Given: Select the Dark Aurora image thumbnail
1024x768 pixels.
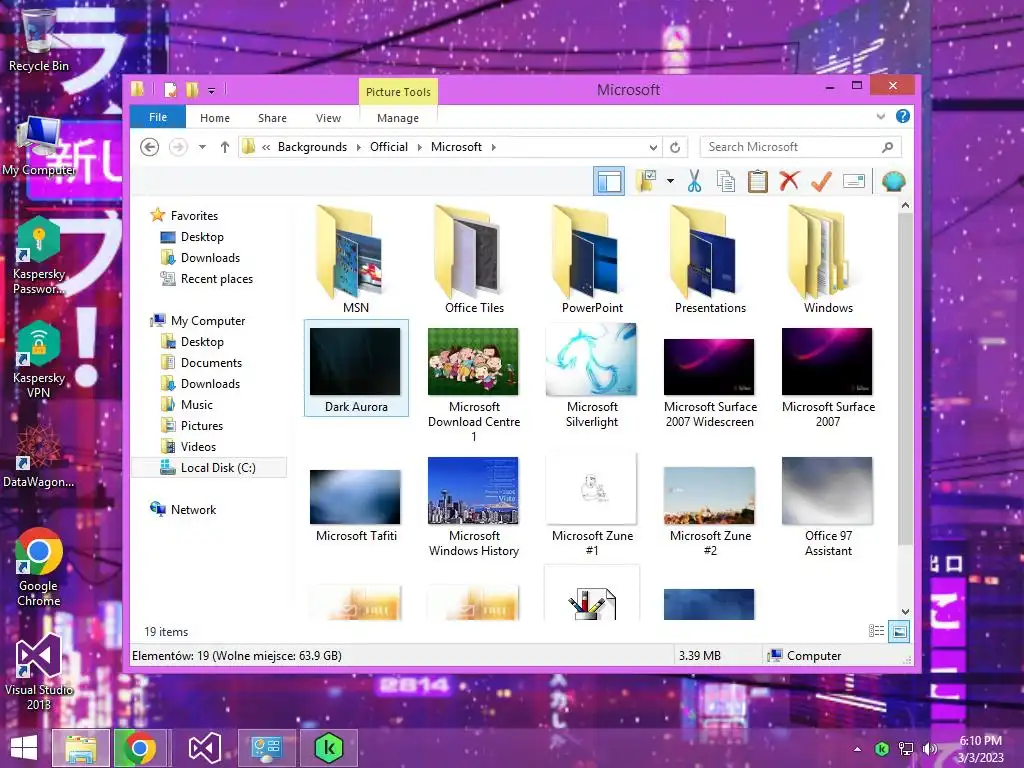Looking at the screenshot, I should tap(356, 368).
